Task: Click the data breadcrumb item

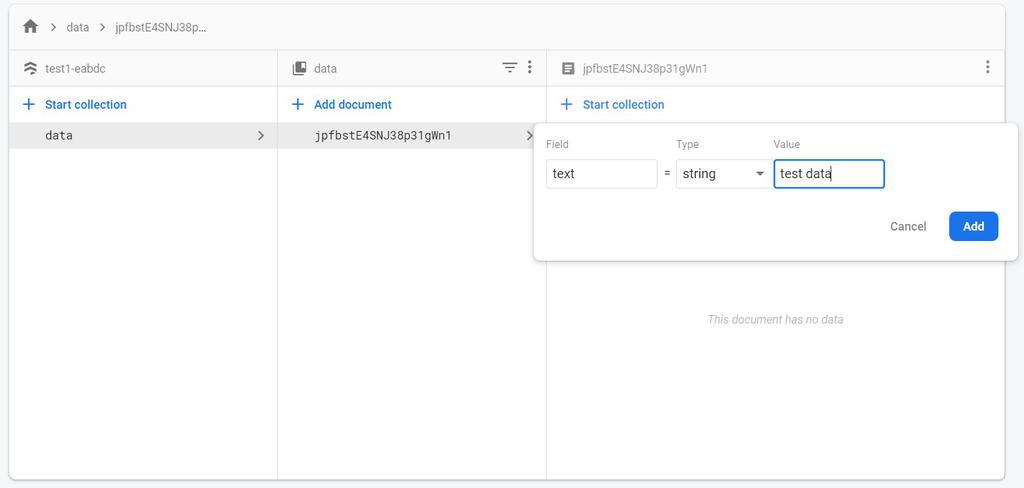Action: tap(78, 27)
